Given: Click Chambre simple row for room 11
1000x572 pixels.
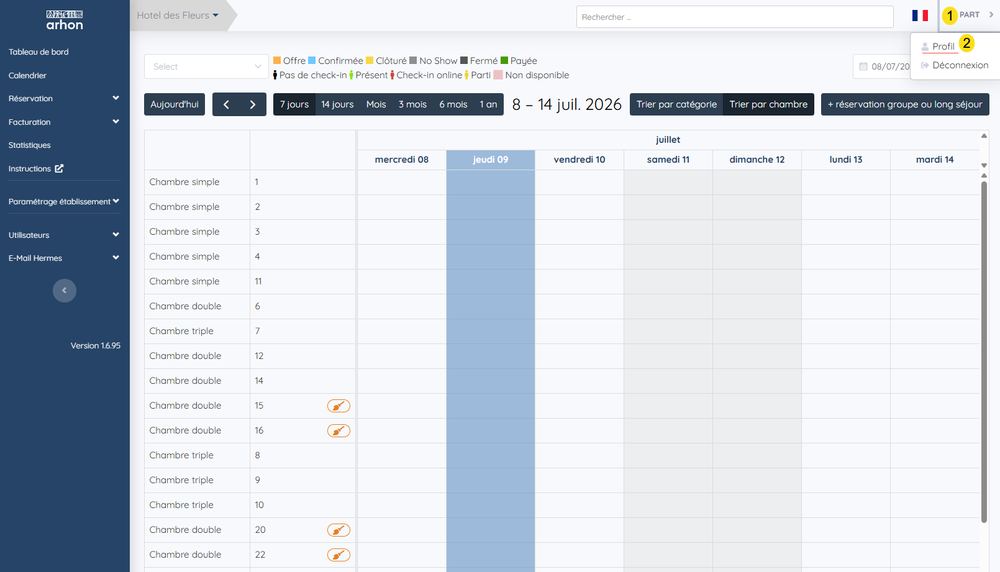Looking at the screenshot, I should [249, 281].
